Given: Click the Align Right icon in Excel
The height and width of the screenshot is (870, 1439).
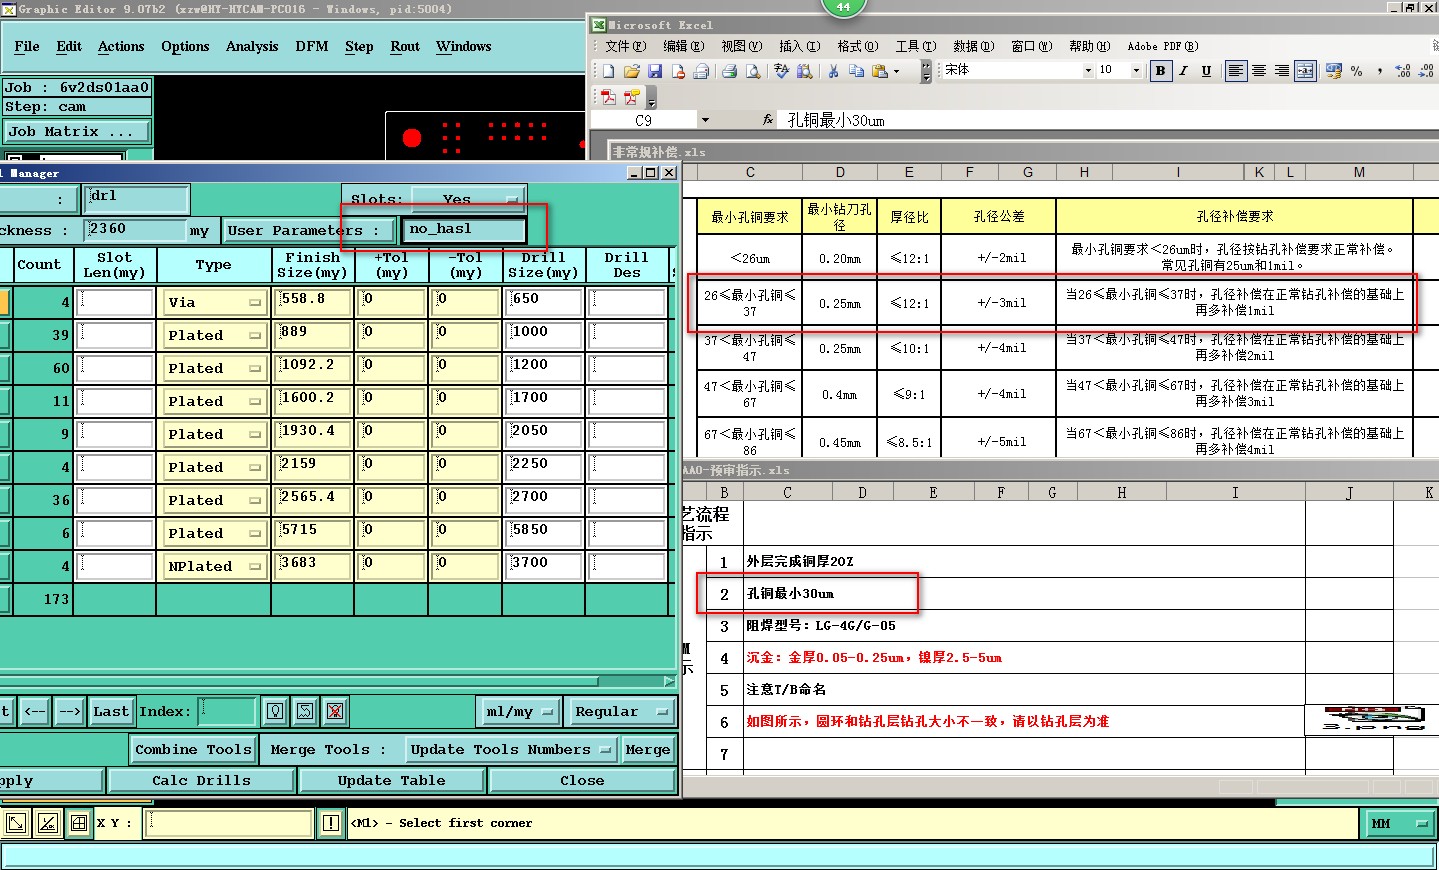Looking at the screenshot, I should pyautogui.click(x=1282, y=71).
